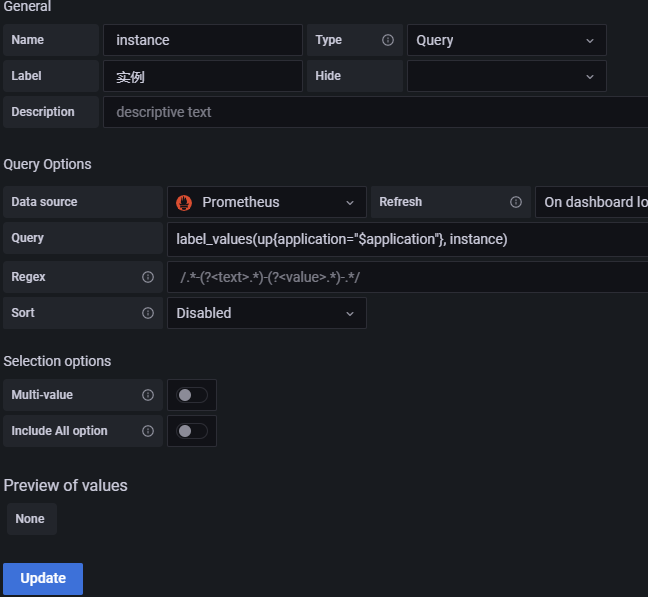Image resolution: width=648 pixels, height=597 pixels.
Task: Open the Type dropdown showing Query
Action: tap(507, 40)
